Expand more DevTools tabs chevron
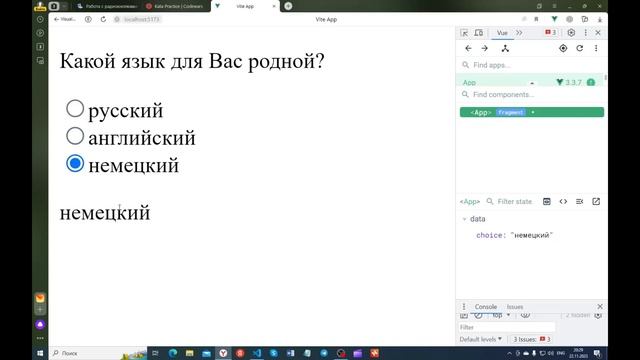This screenshot has width=640, height=360. point(519,33)
